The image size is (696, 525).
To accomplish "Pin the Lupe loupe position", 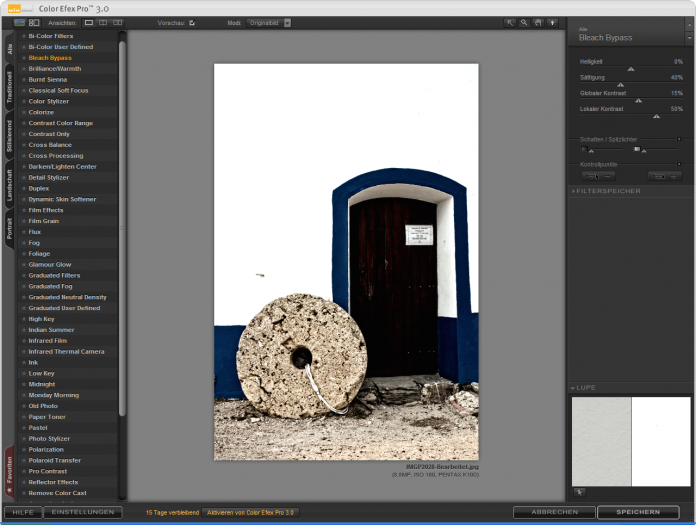I will pos(579,492).
